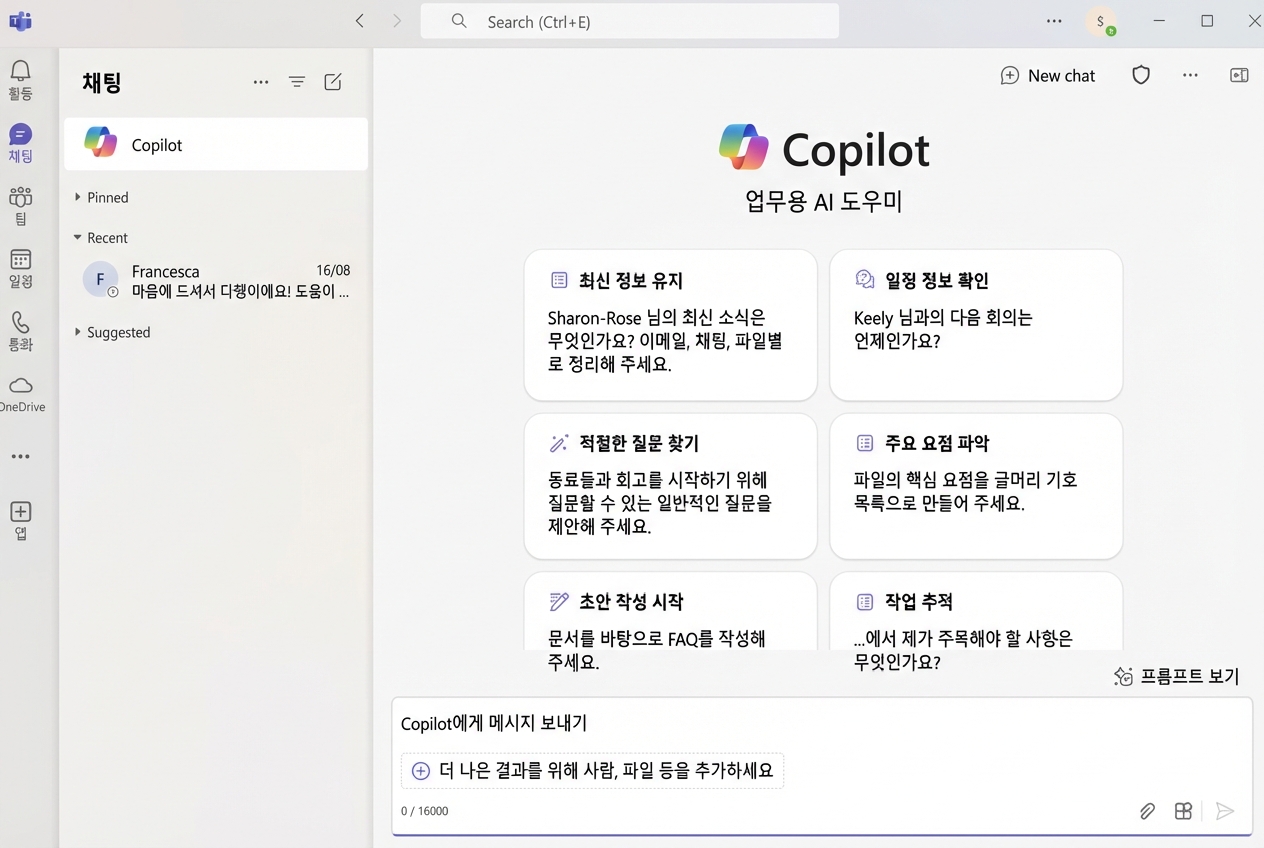Click the Copilot logo in main pane
This screenshot has width=1264, height=848.
click(x=744, y=149)
